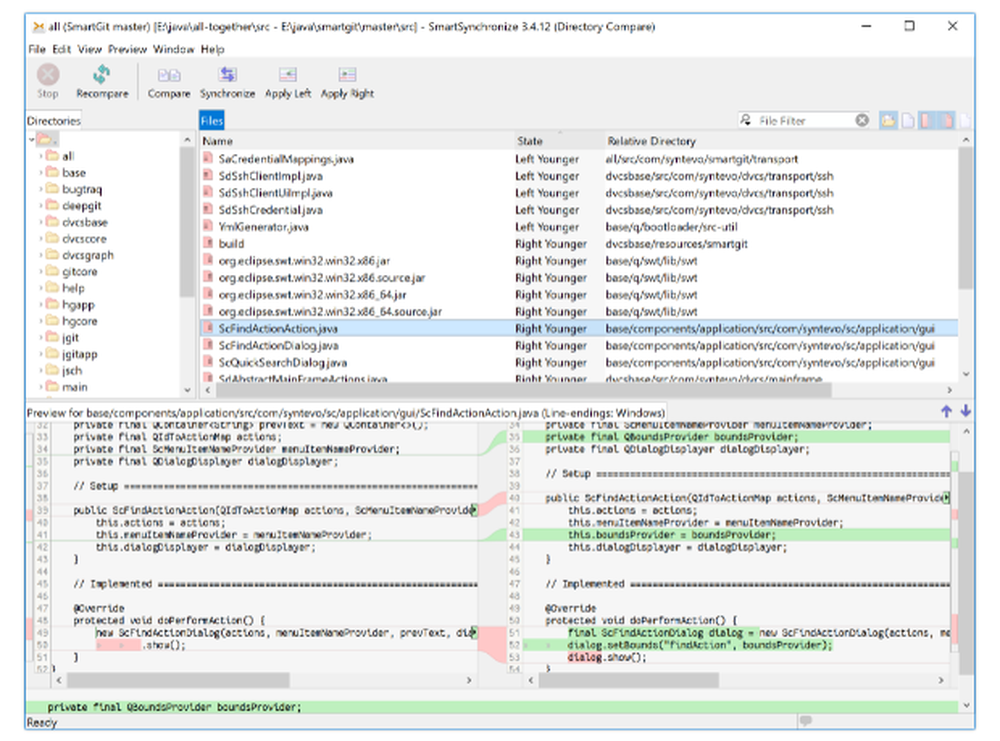Toggle the plain white page filter button

908,120
